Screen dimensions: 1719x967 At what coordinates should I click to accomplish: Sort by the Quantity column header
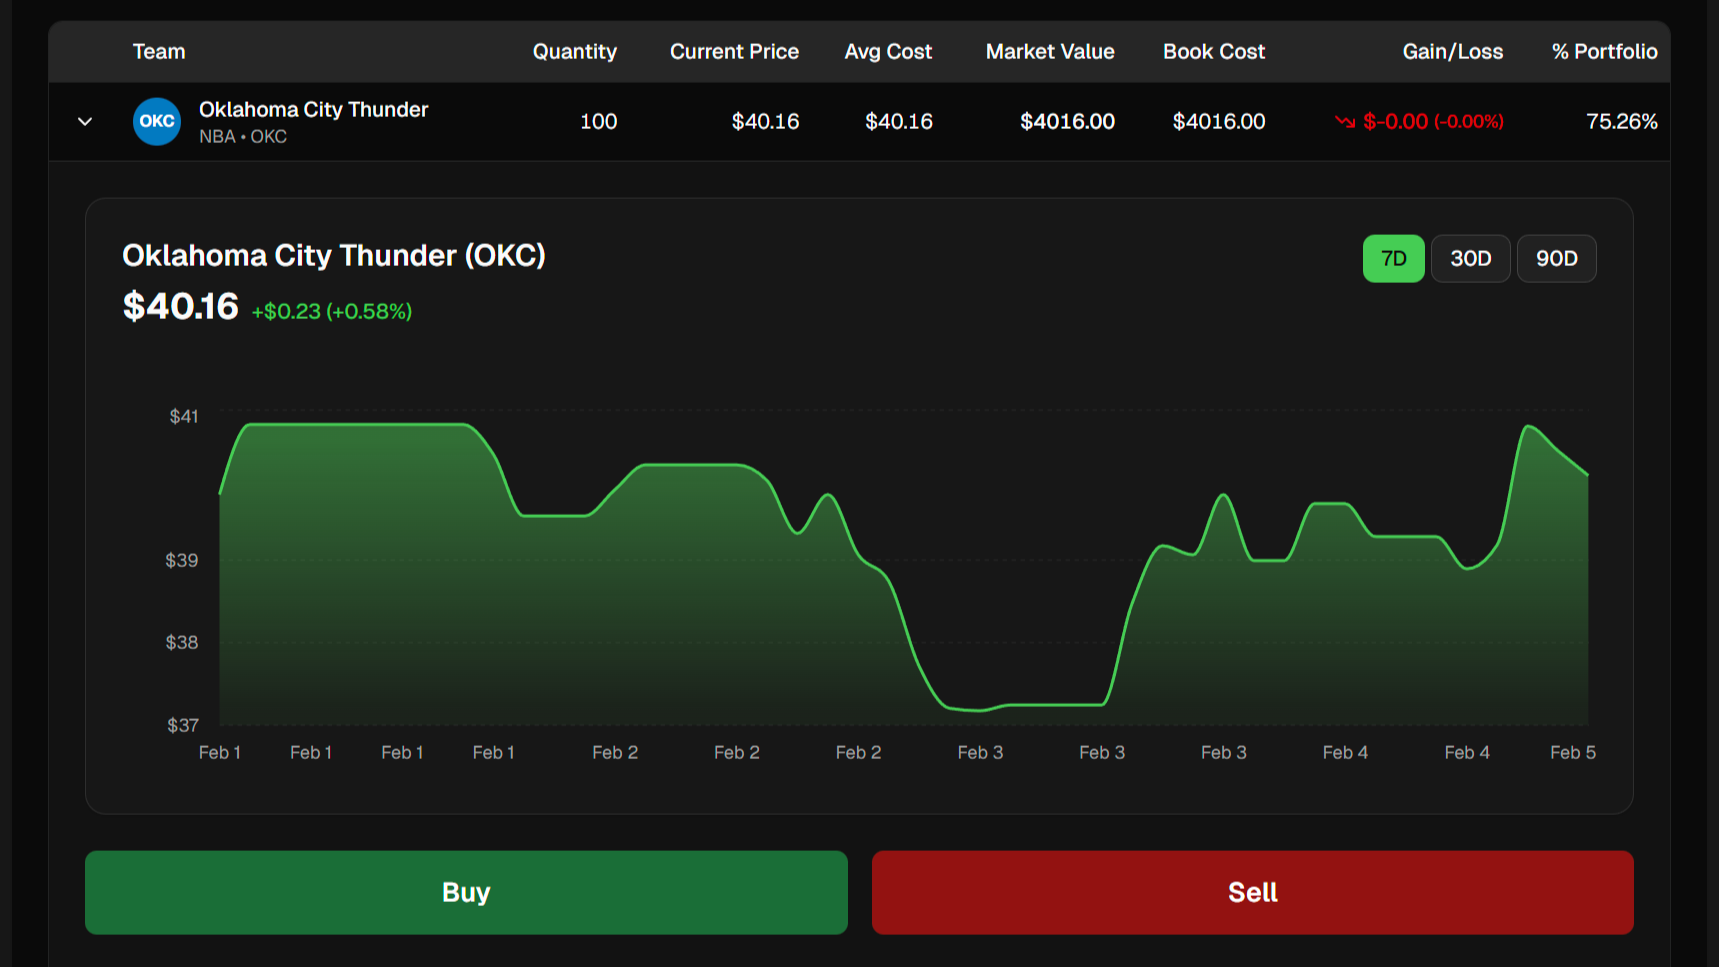pos(575,52)
